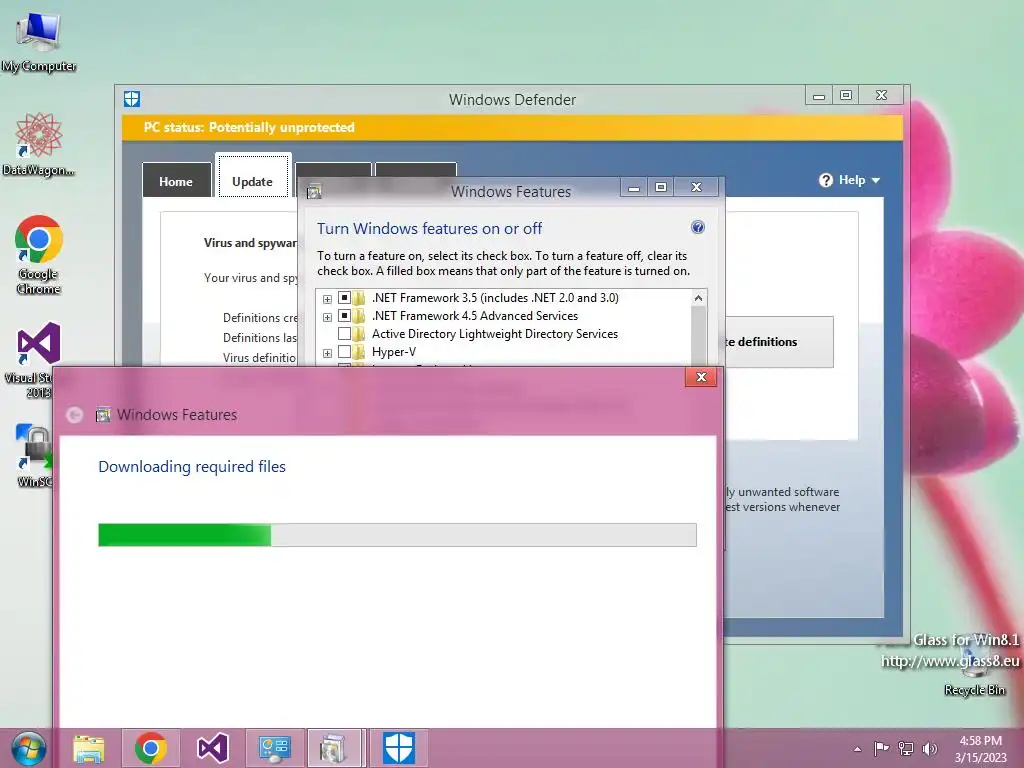This screenshot has width=1024, height=768.
Task: Enable Active Directory Lightweight Directory Services checkbox
Action: coord(344,334)
